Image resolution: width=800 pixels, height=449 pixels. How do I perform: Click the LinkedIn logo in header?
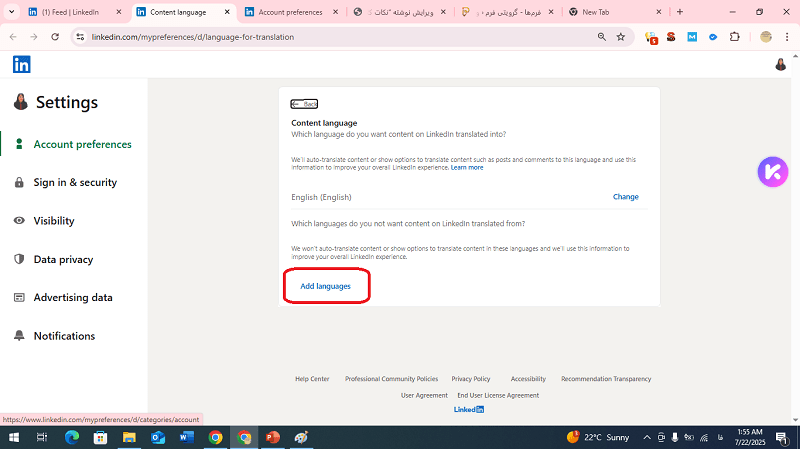pyautogui.click(x=21, y=64)
